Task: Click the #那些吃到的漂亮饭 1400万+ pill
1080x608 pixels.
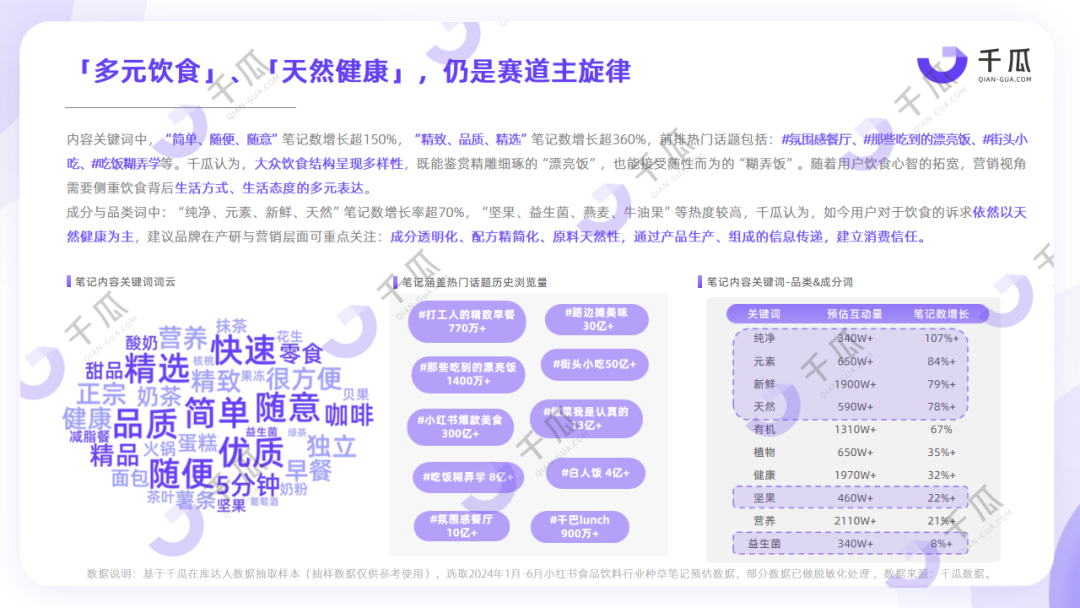Action: coord(468,374)
